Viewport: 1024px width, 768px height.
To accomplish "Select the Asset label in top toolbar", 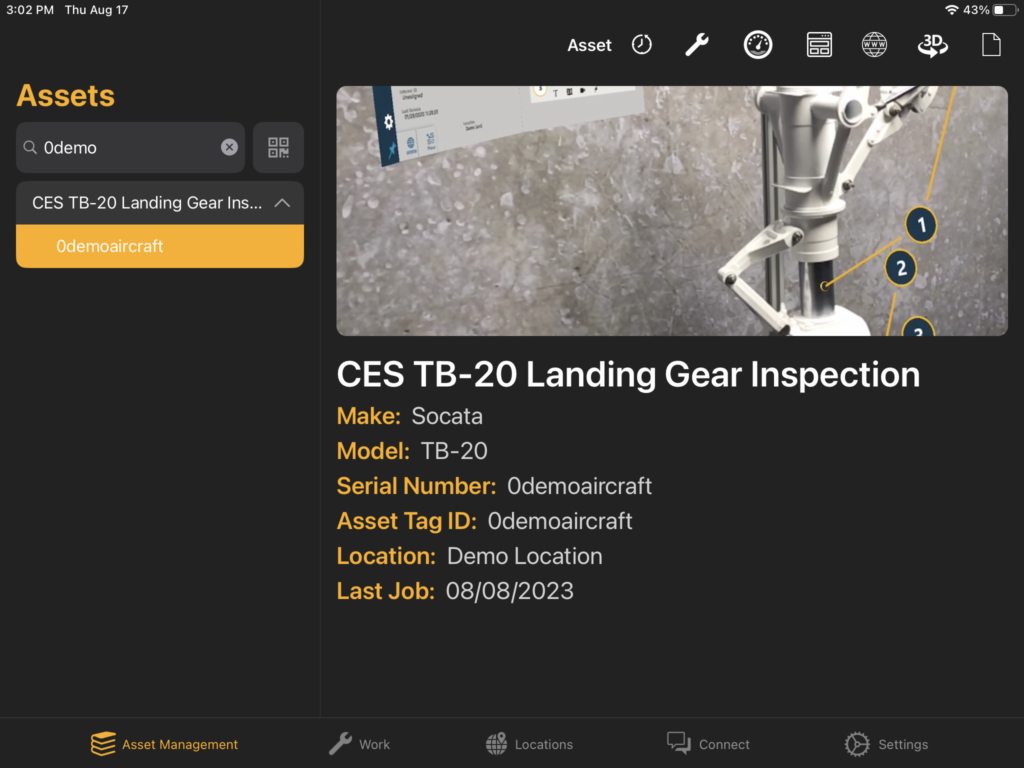I will pyautogui.click(x=589, y=45).
